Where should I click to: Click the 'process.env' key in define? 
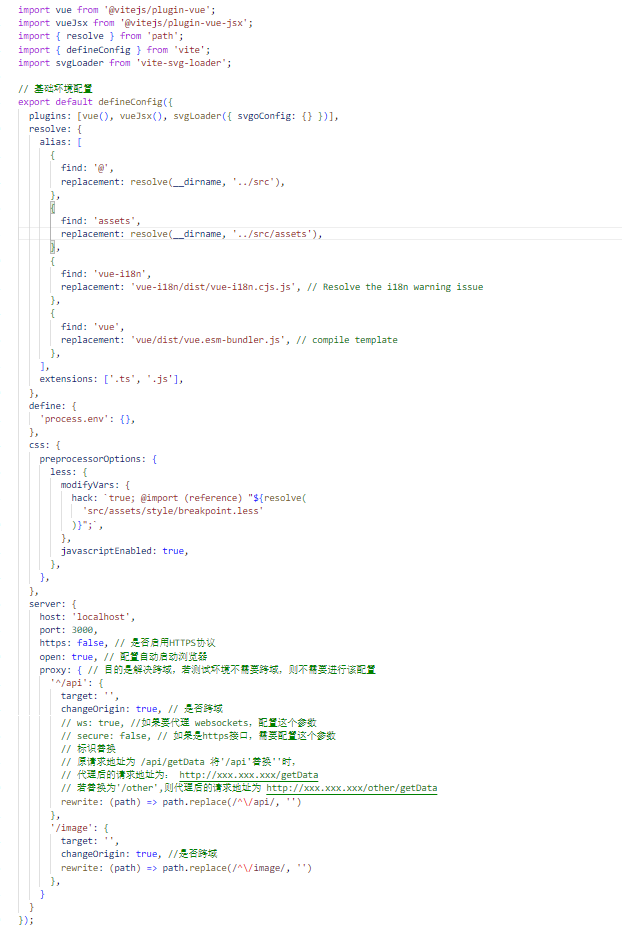[78, 419]
